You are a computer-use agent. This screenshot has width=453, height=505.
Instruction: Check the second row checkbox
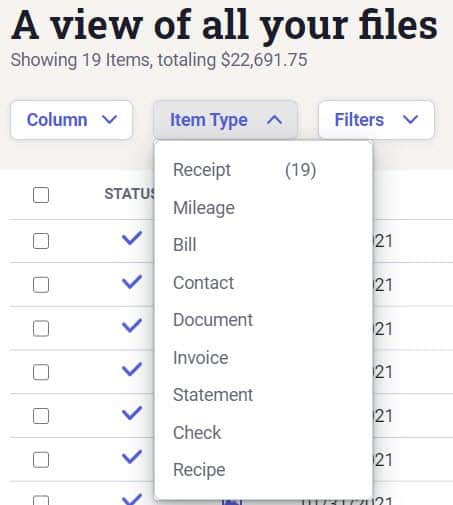[41, 285]
